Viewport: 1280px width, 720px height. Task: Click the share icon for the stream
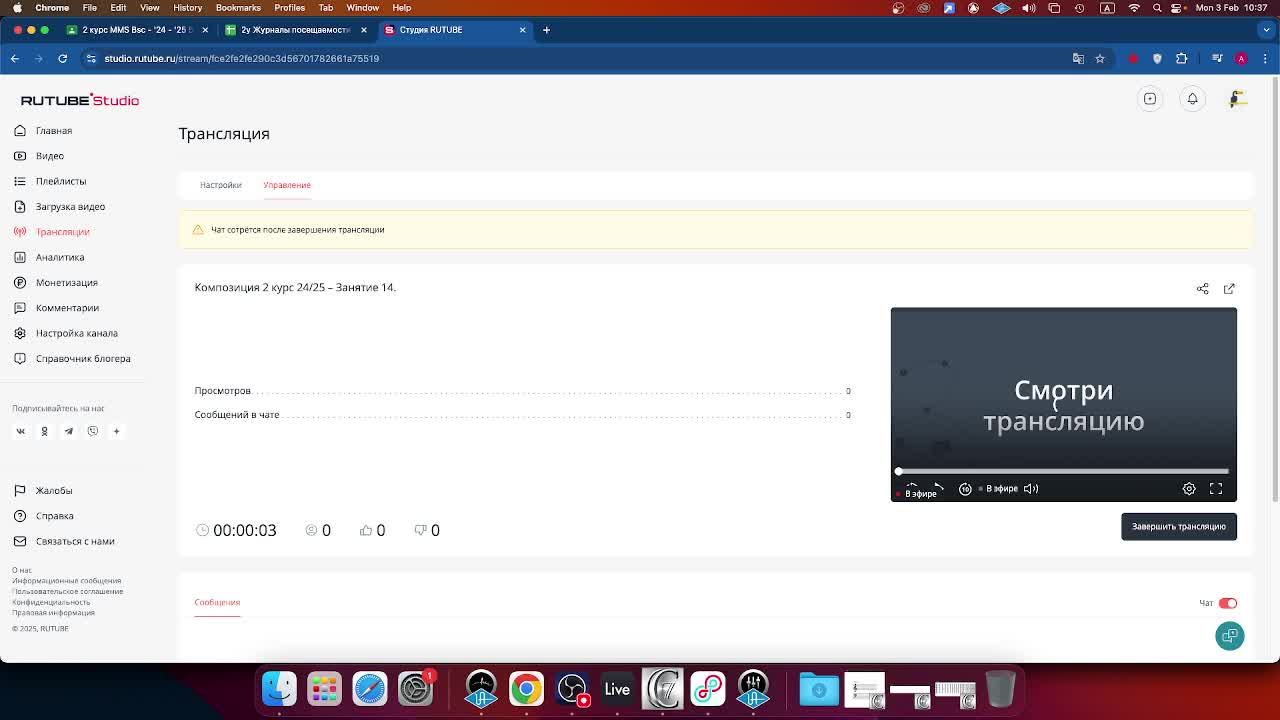[1203, 289]
